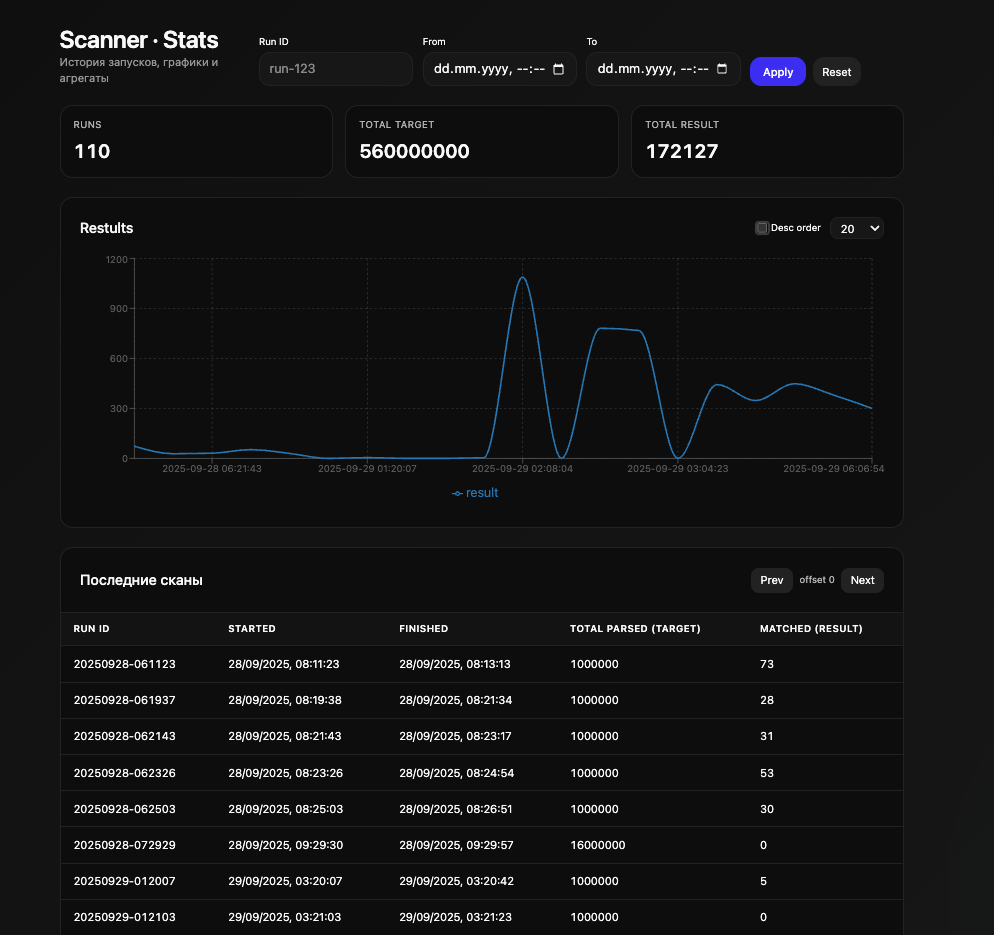Reset the filters with Reset button
The height and width of the screenshot is (935, 994).
coord(836,72)
